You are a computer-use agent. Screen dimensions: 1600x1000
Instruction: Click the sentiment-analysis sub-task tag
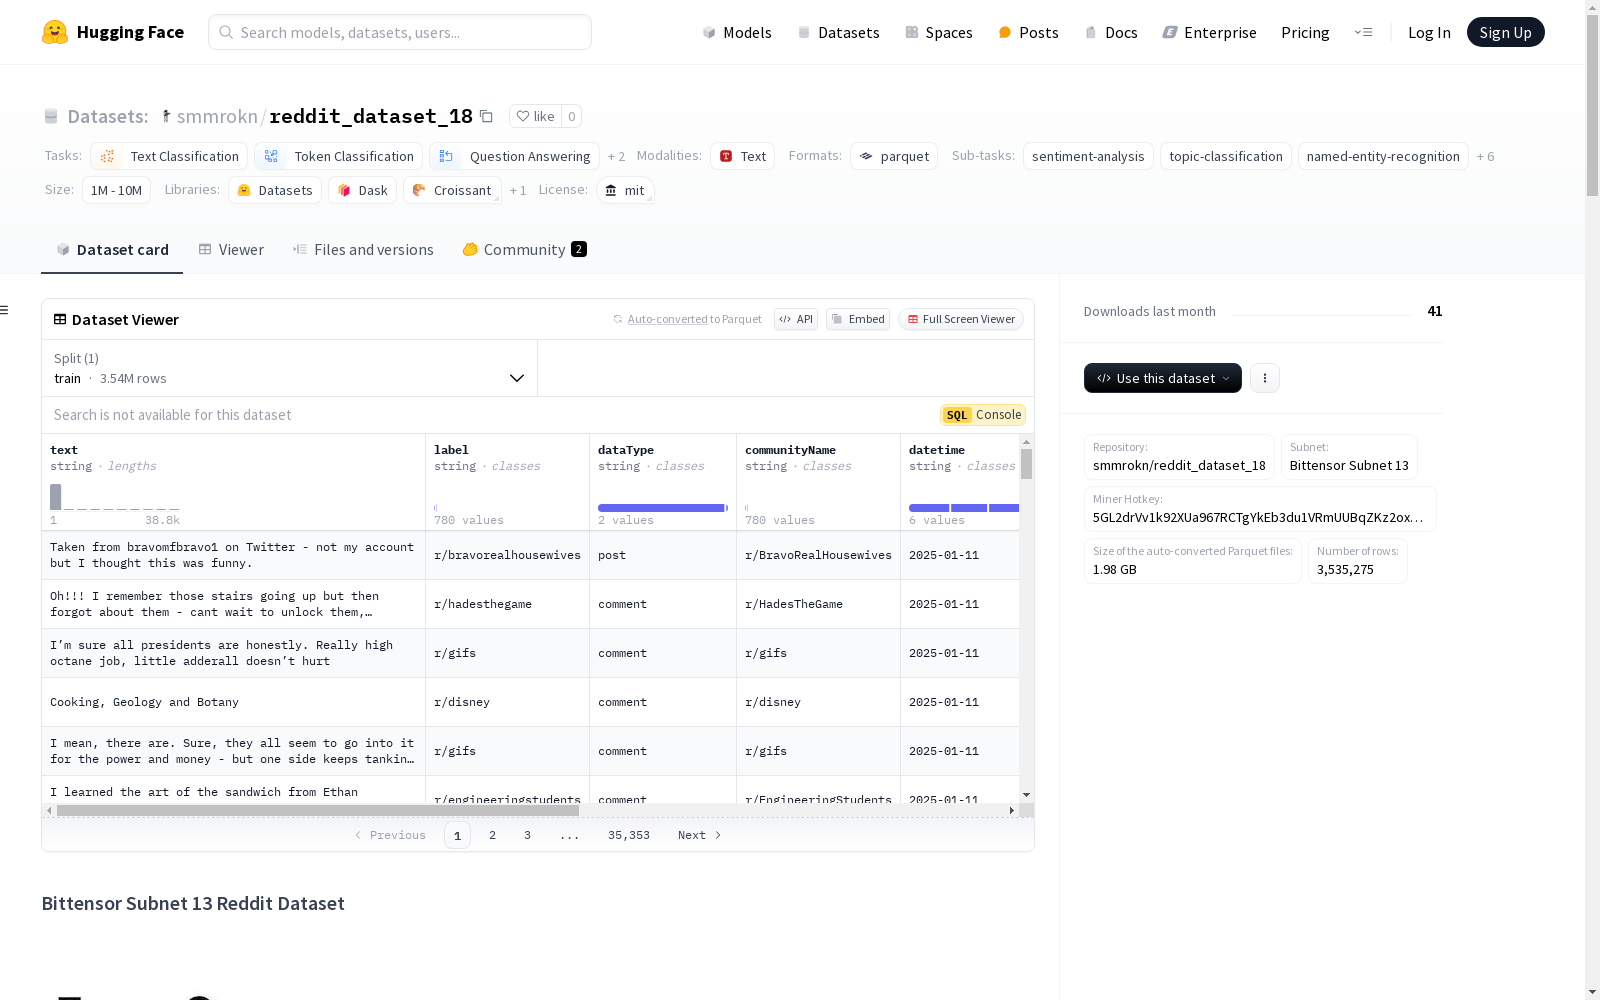click(1088, 156)
